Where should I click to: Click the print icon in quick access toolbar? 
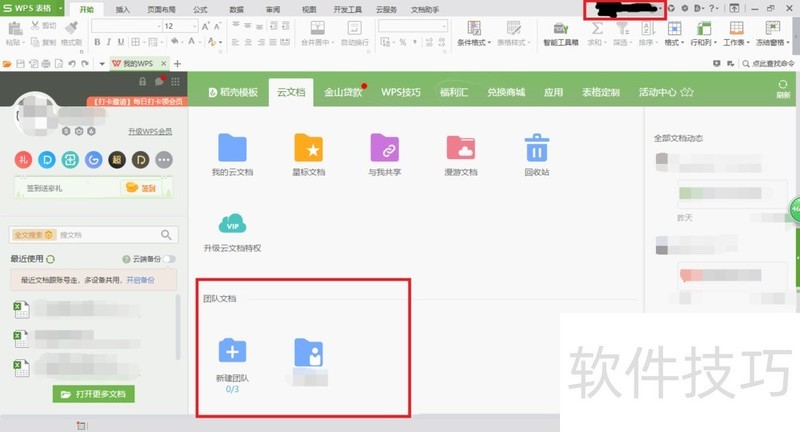pyautogui.click(x=46, y=64)
